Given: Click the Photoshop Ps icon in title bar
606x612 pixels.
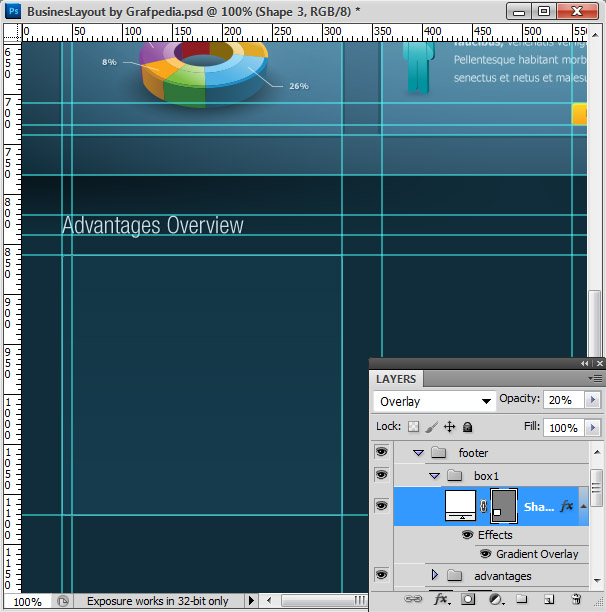Looking at the screenshot, I should click(13, 11).
